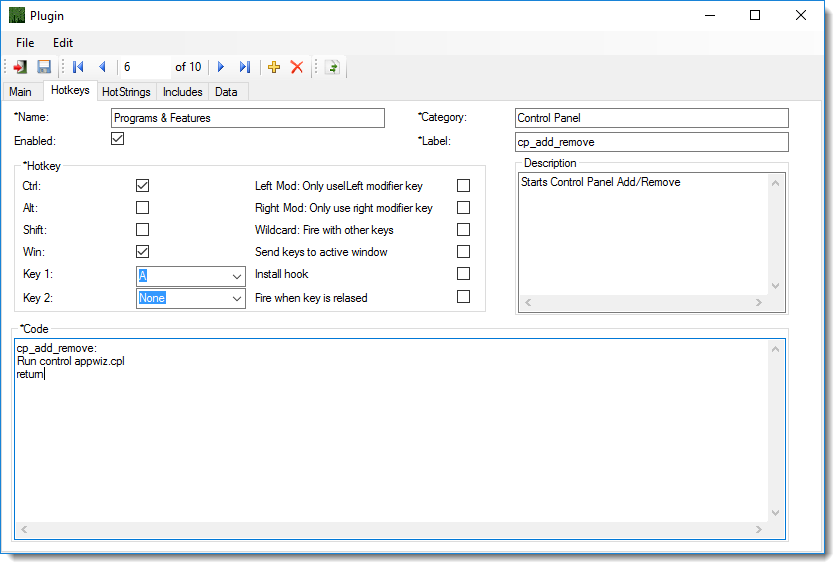Check the Install hook option
This screenshot has height=569, width=840.
tap(463, 274)
